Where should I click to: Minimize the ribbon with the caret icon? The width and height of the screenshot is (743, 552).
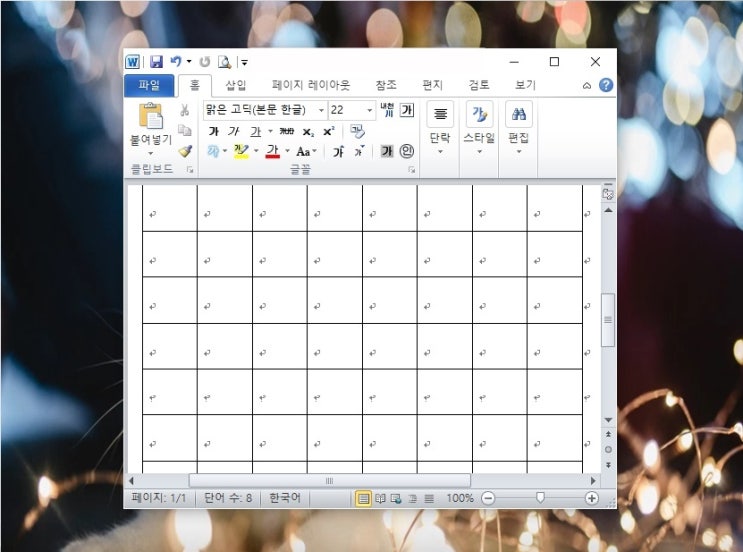(587, 86)
